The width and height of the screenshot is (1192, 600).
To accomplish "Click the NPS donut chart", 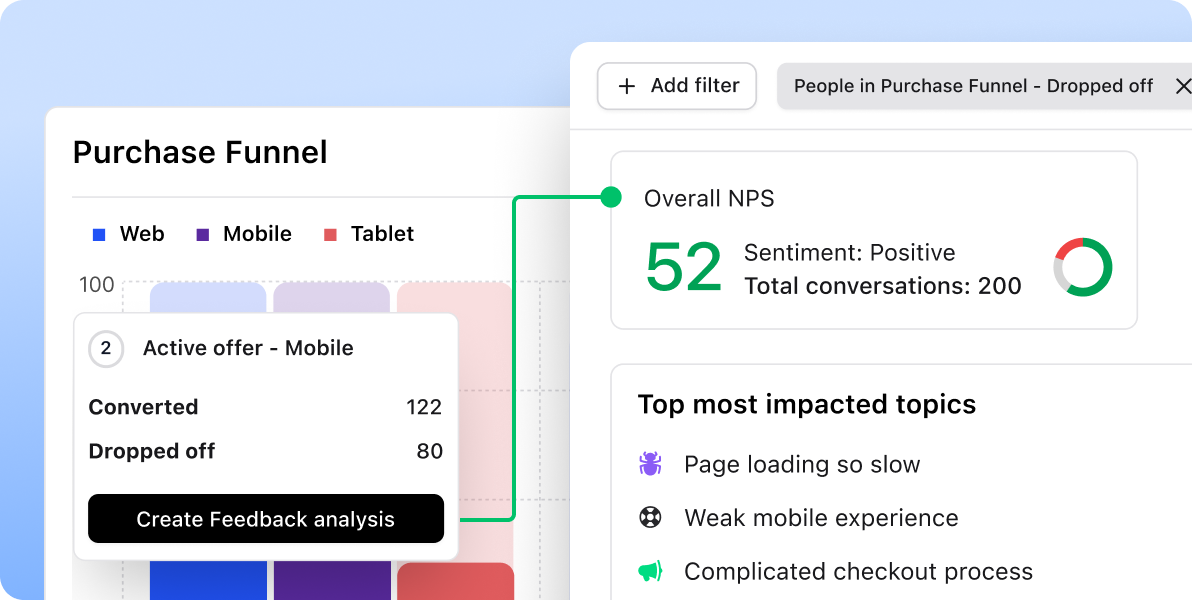I will click(1083, 267).
